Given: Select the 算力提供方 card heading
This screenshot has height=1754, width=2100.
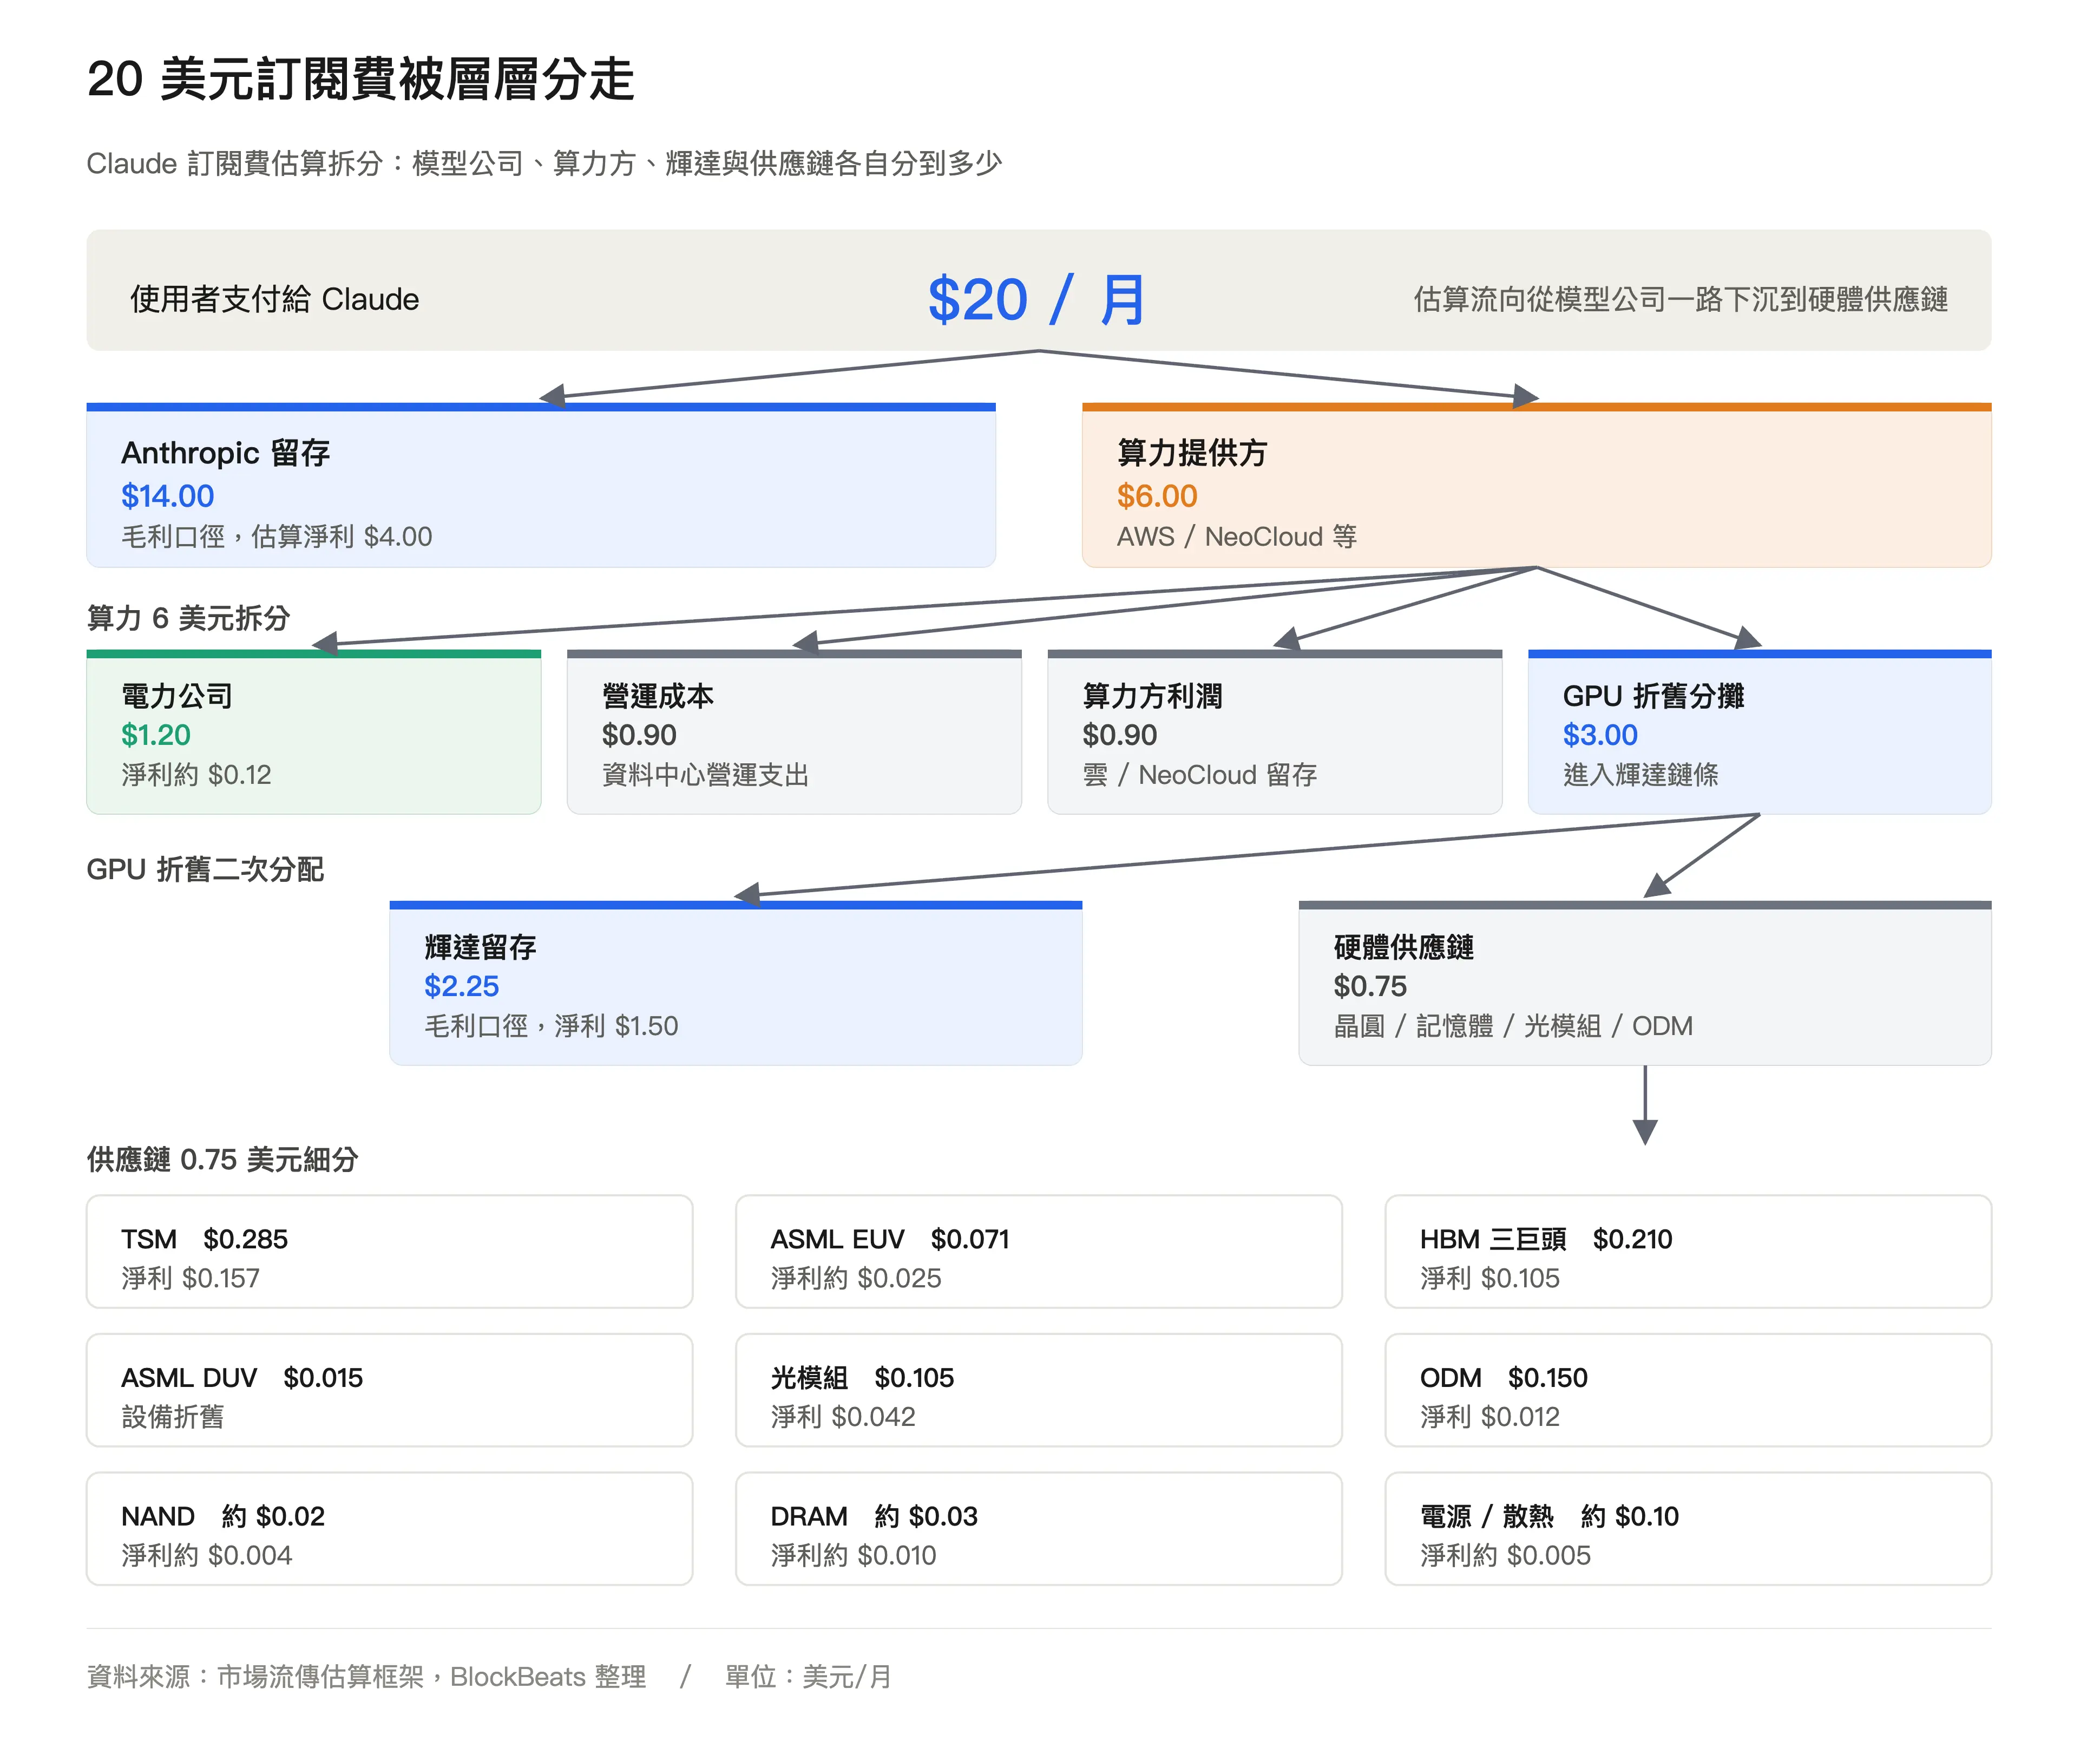Looking at the screenshot, I should [x=1192, y=453].
